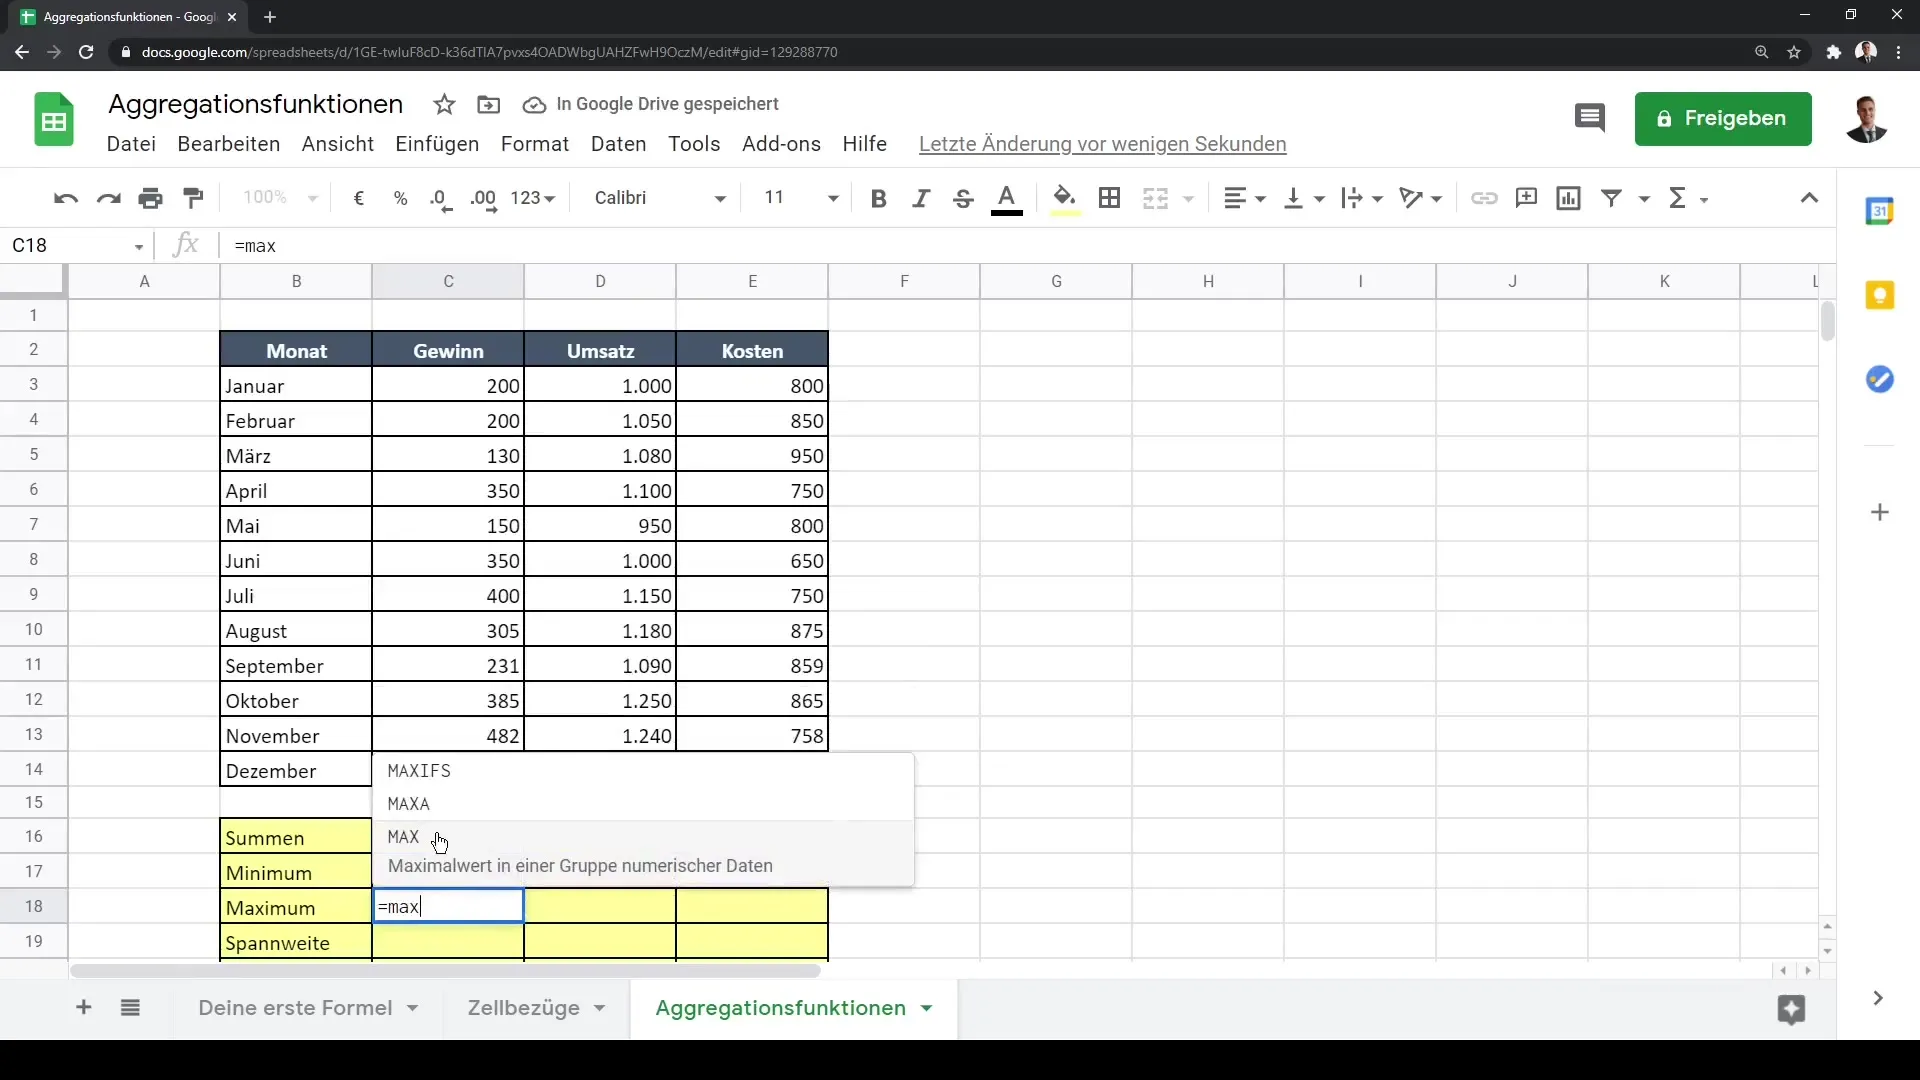1920x1080 pixels.
Task: Choose MAX function suggestion
Action: pos(643,851)
